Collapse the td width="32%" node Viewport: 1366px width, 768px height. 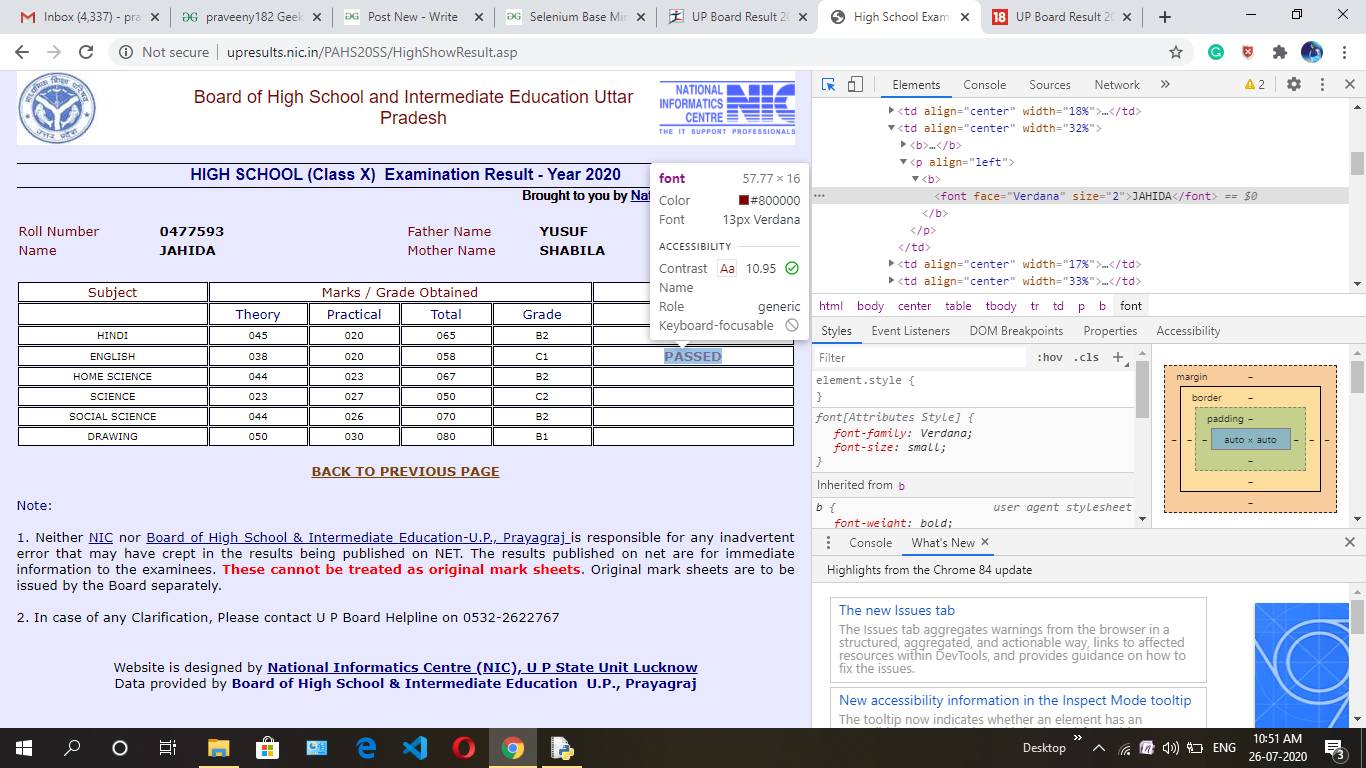click(892, 128)
